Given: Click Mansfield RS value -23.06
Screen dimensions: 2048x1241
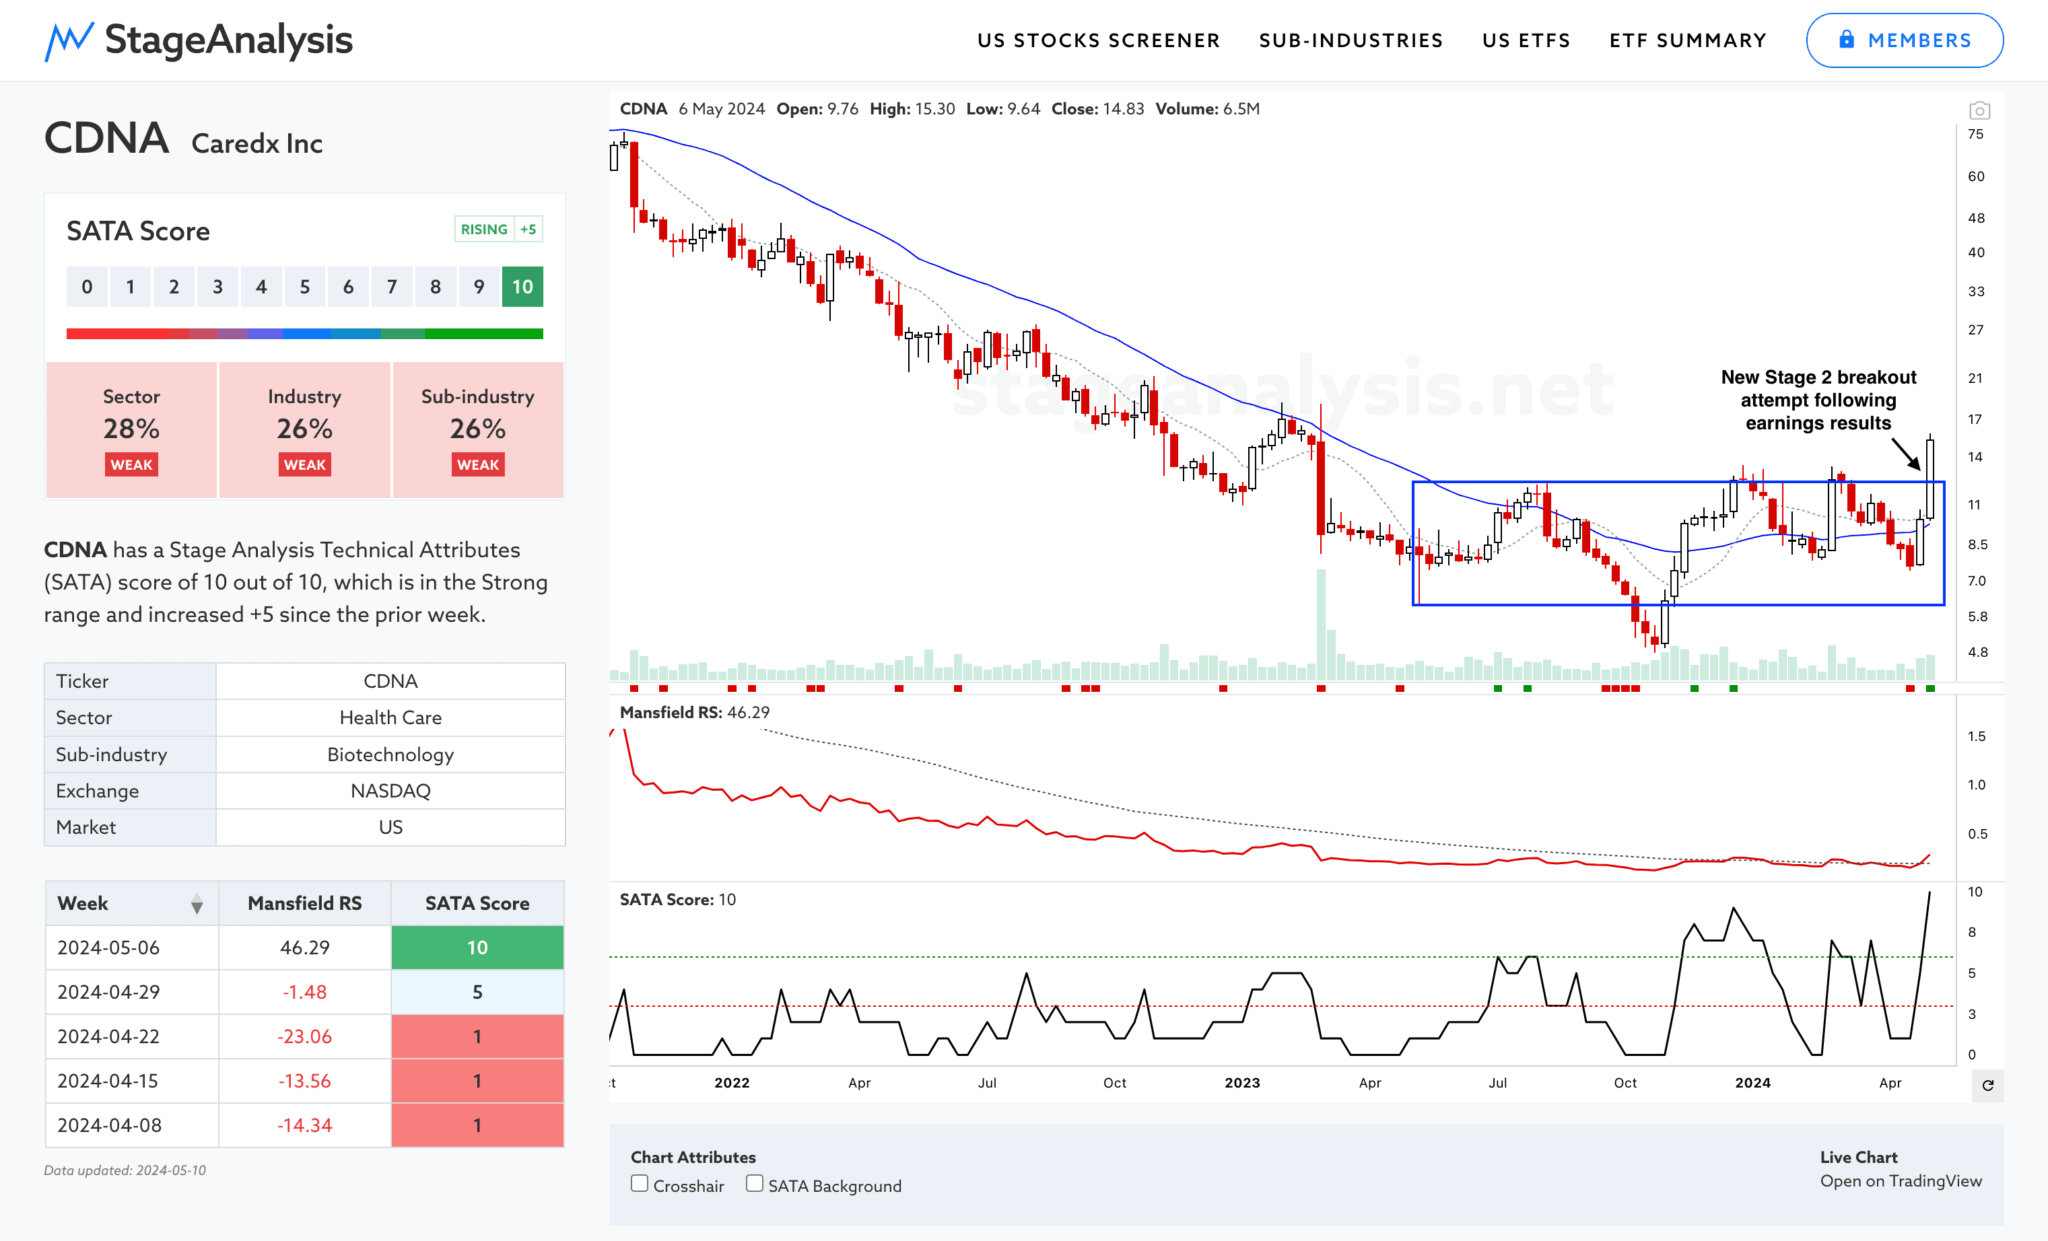Looking at the screenshot, I should [304, 1036].
